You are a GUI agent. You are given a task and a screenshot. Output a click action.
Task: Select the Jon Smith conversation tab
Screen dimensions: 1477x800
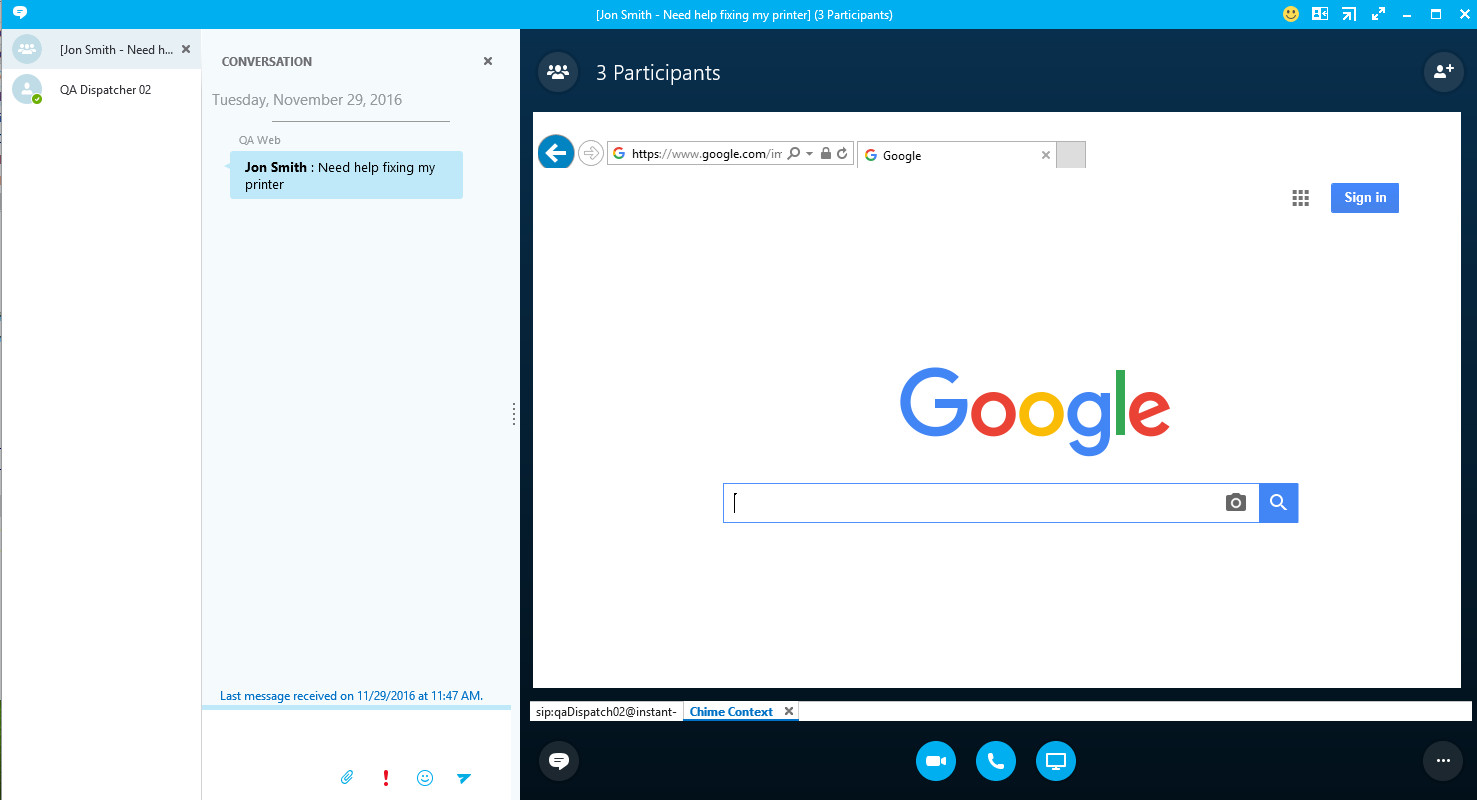[x=100, y=49]
